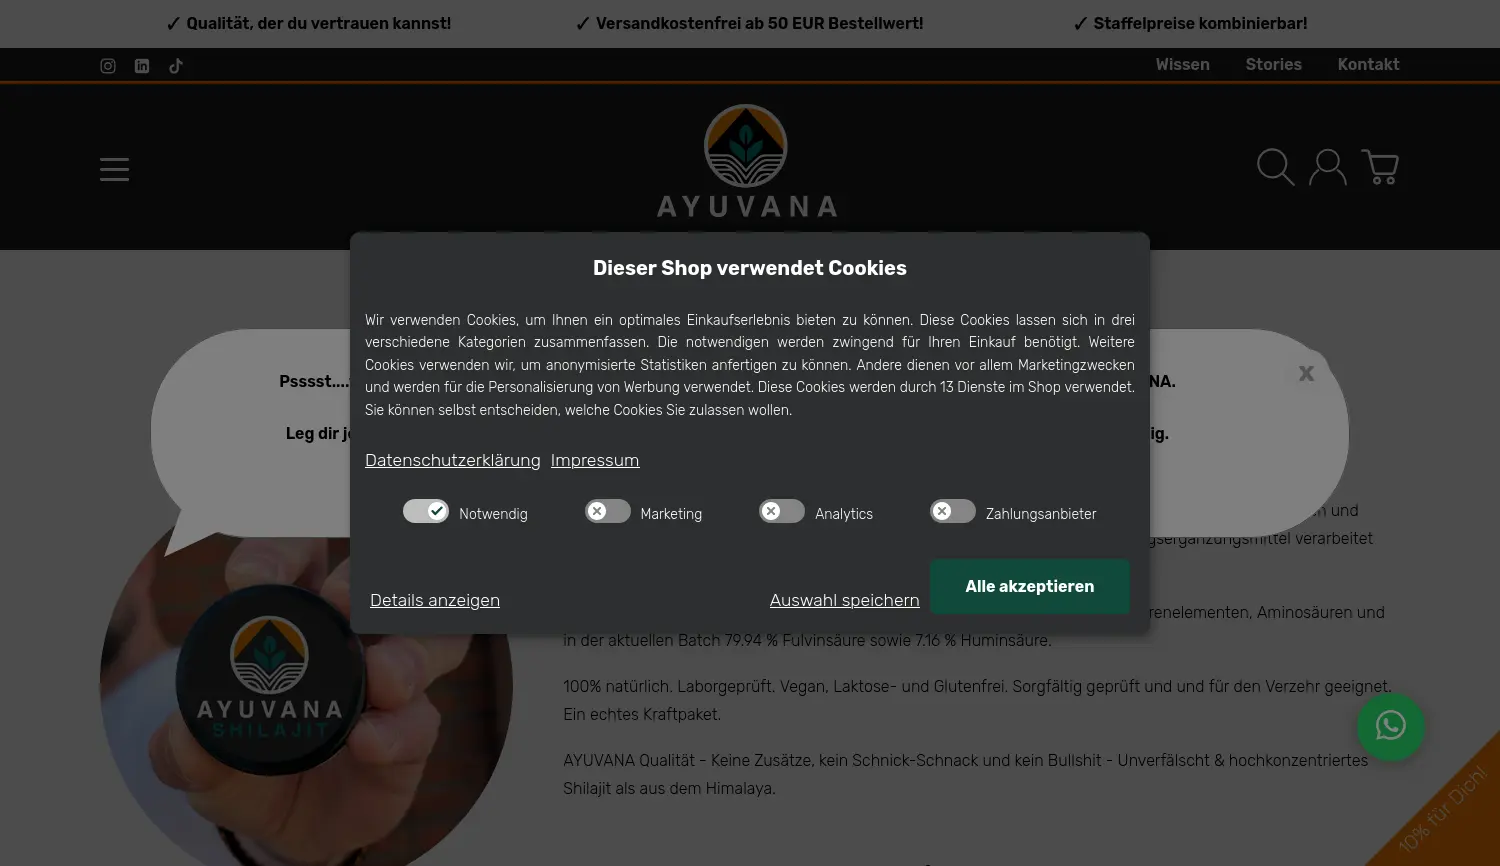Enable the Zahlungsanbieter cookies toggle
Viewport: 1500px width, 866px height.
(953, 511)
